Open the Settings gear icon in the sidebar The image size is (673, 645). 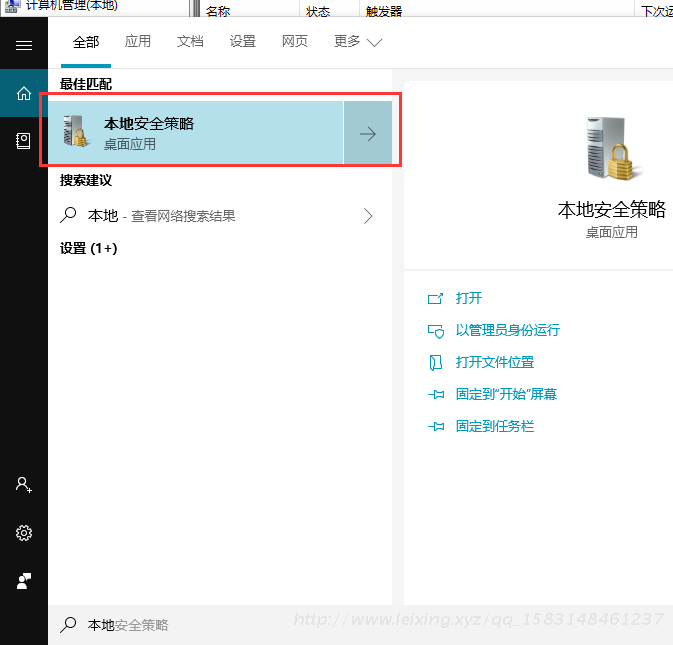(24, 533)
